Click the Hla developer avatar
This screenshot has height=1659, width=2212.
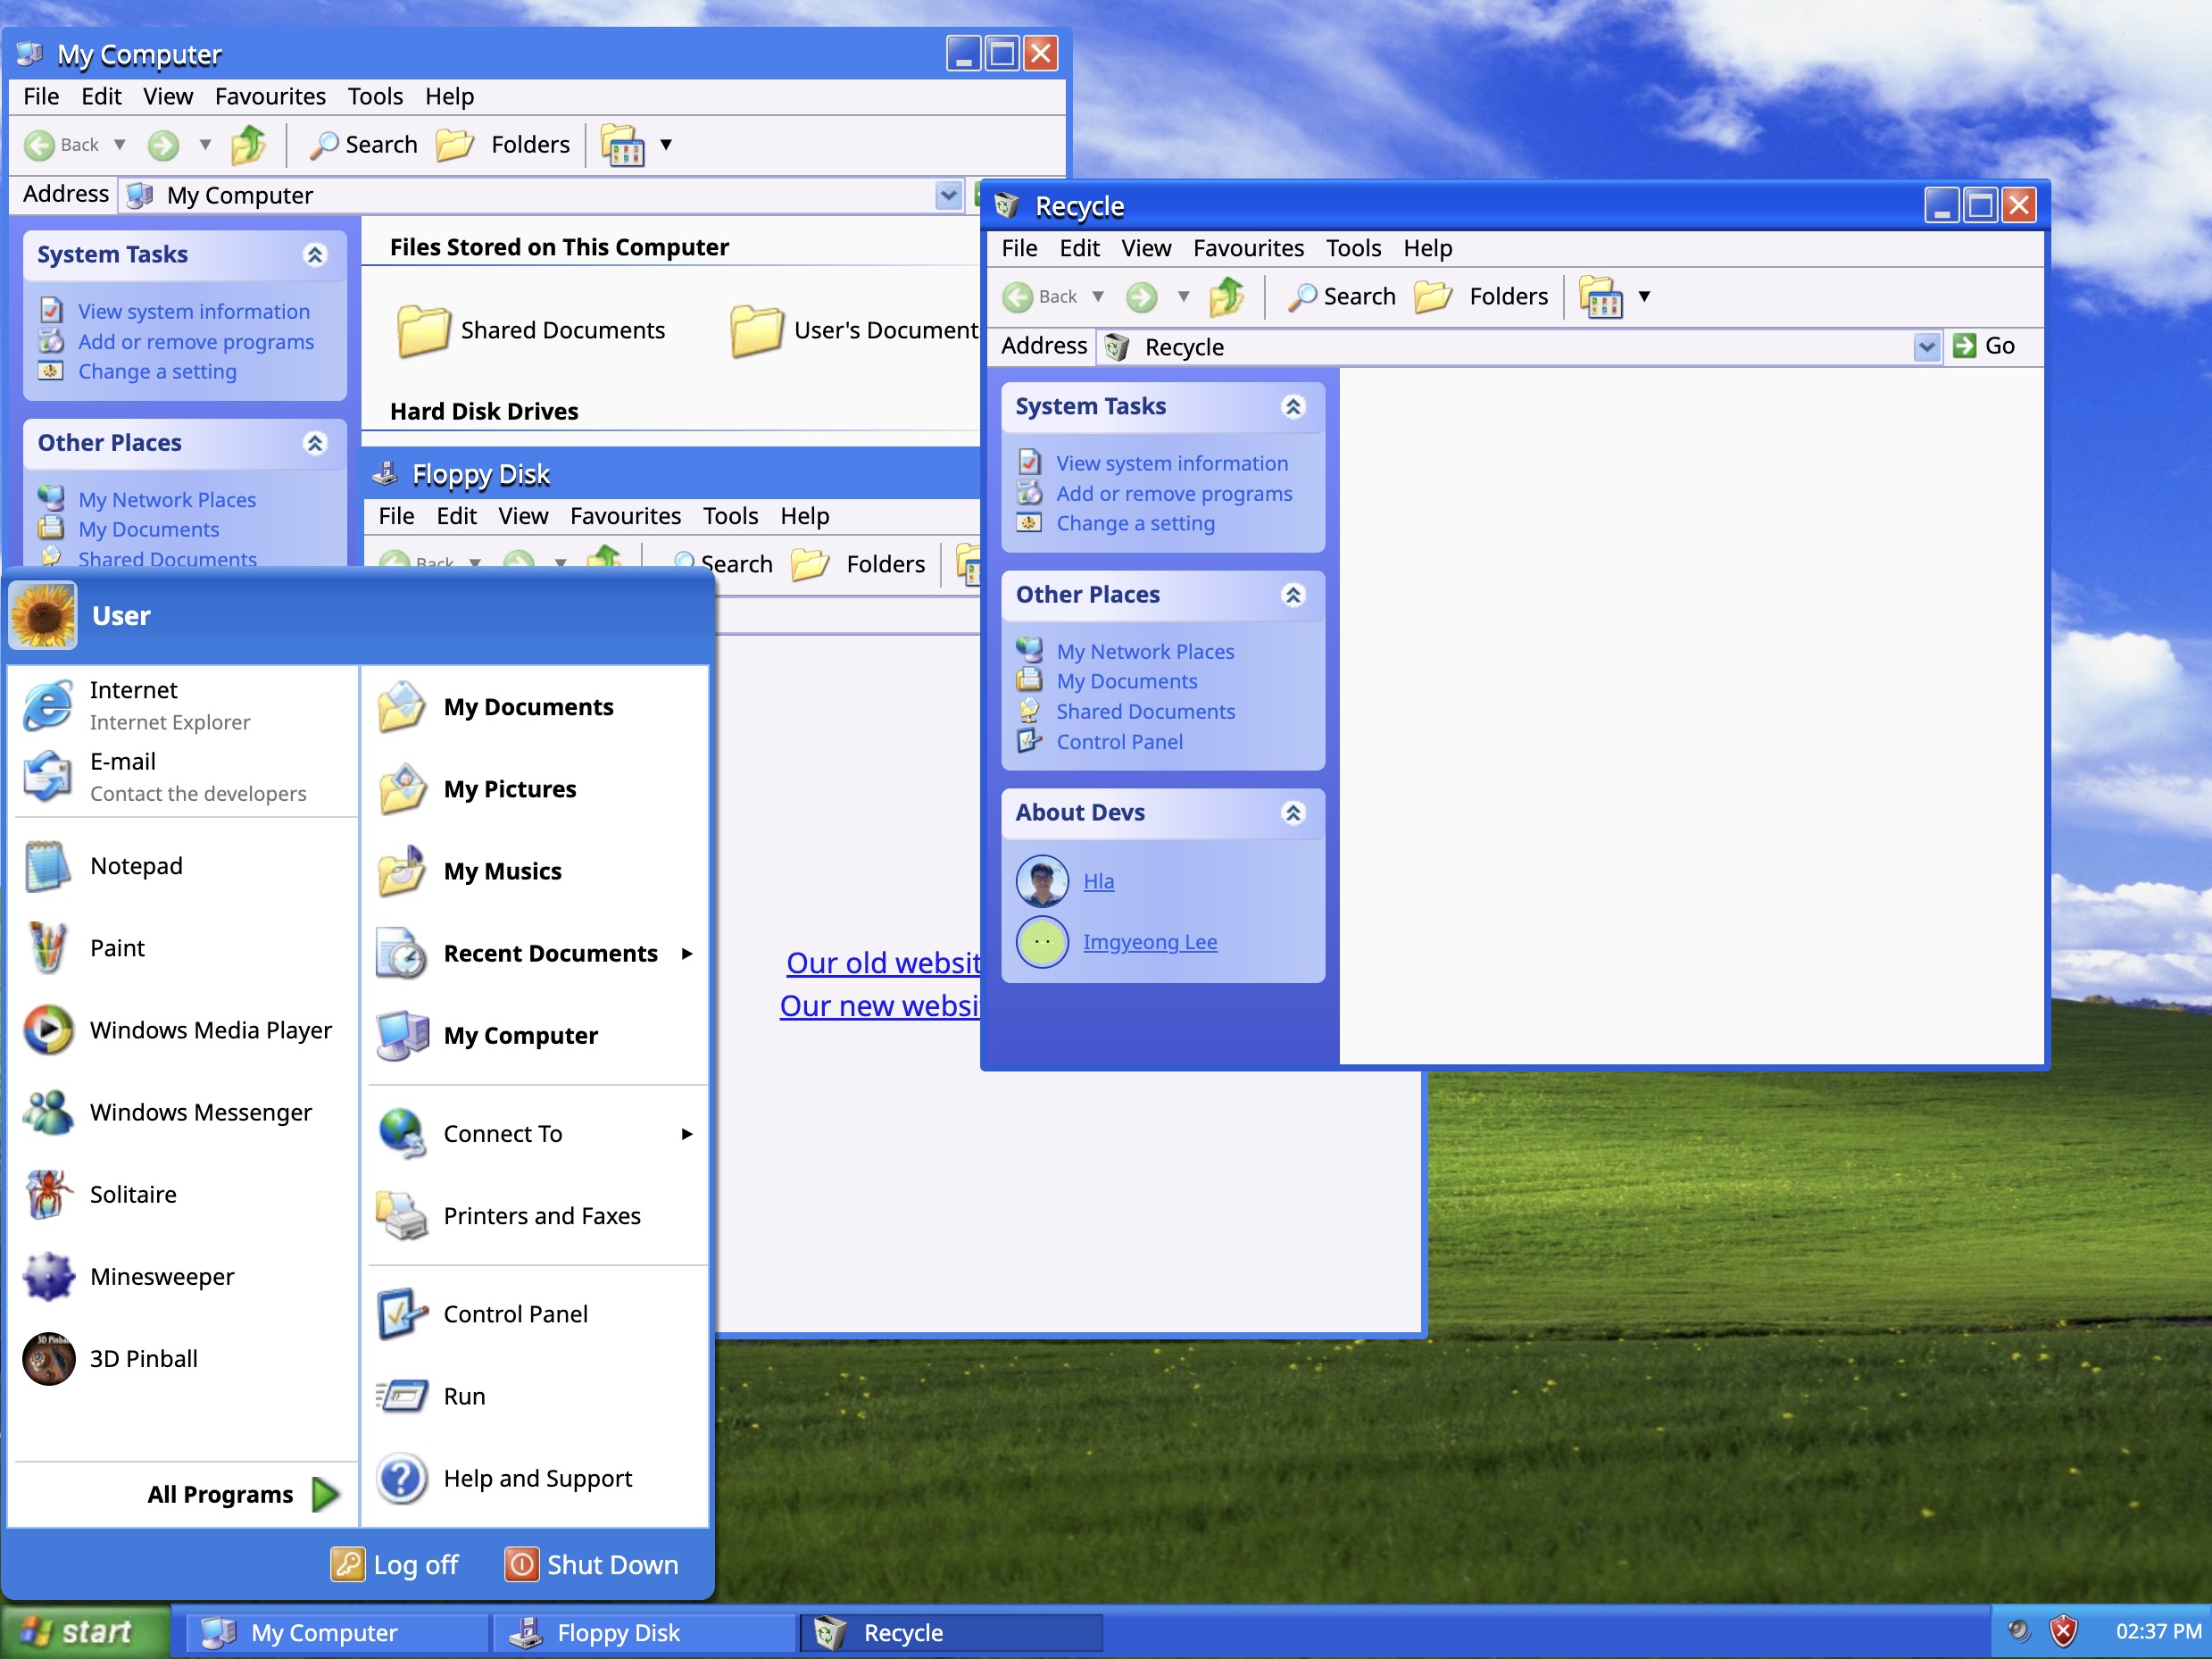[x=1042, y=881]
